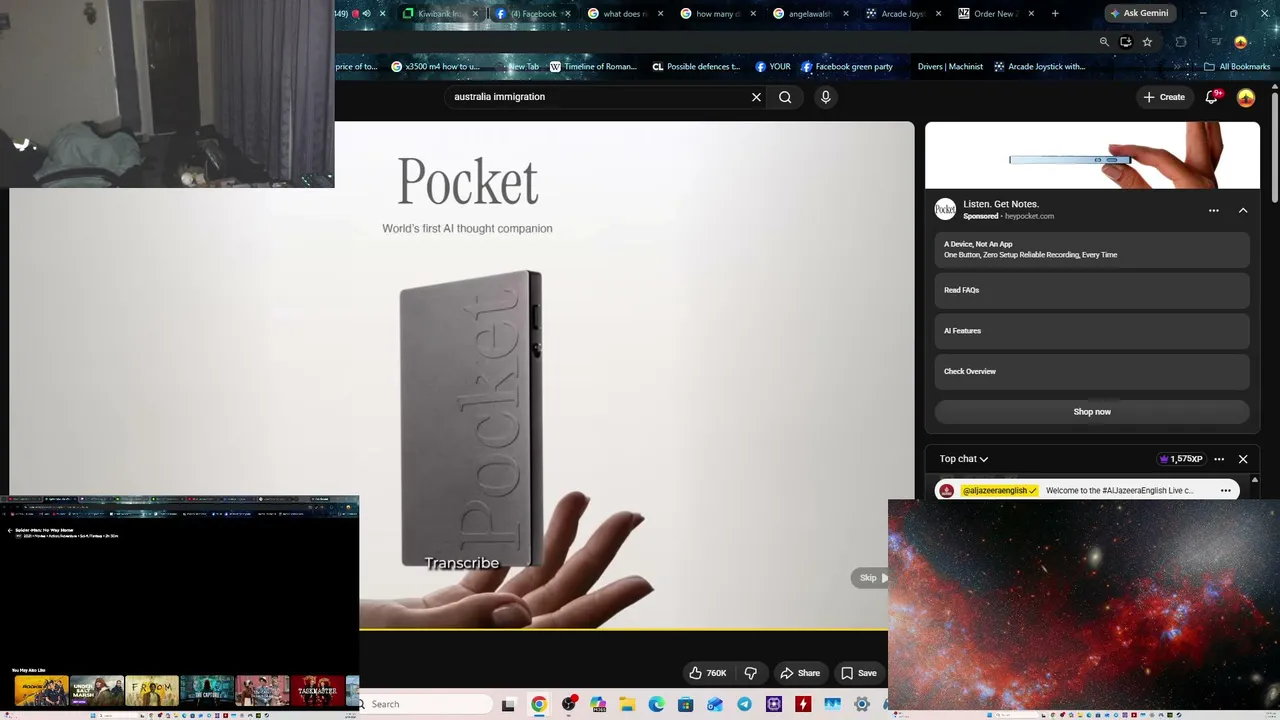Start voice search with the microphone icon

825,97
